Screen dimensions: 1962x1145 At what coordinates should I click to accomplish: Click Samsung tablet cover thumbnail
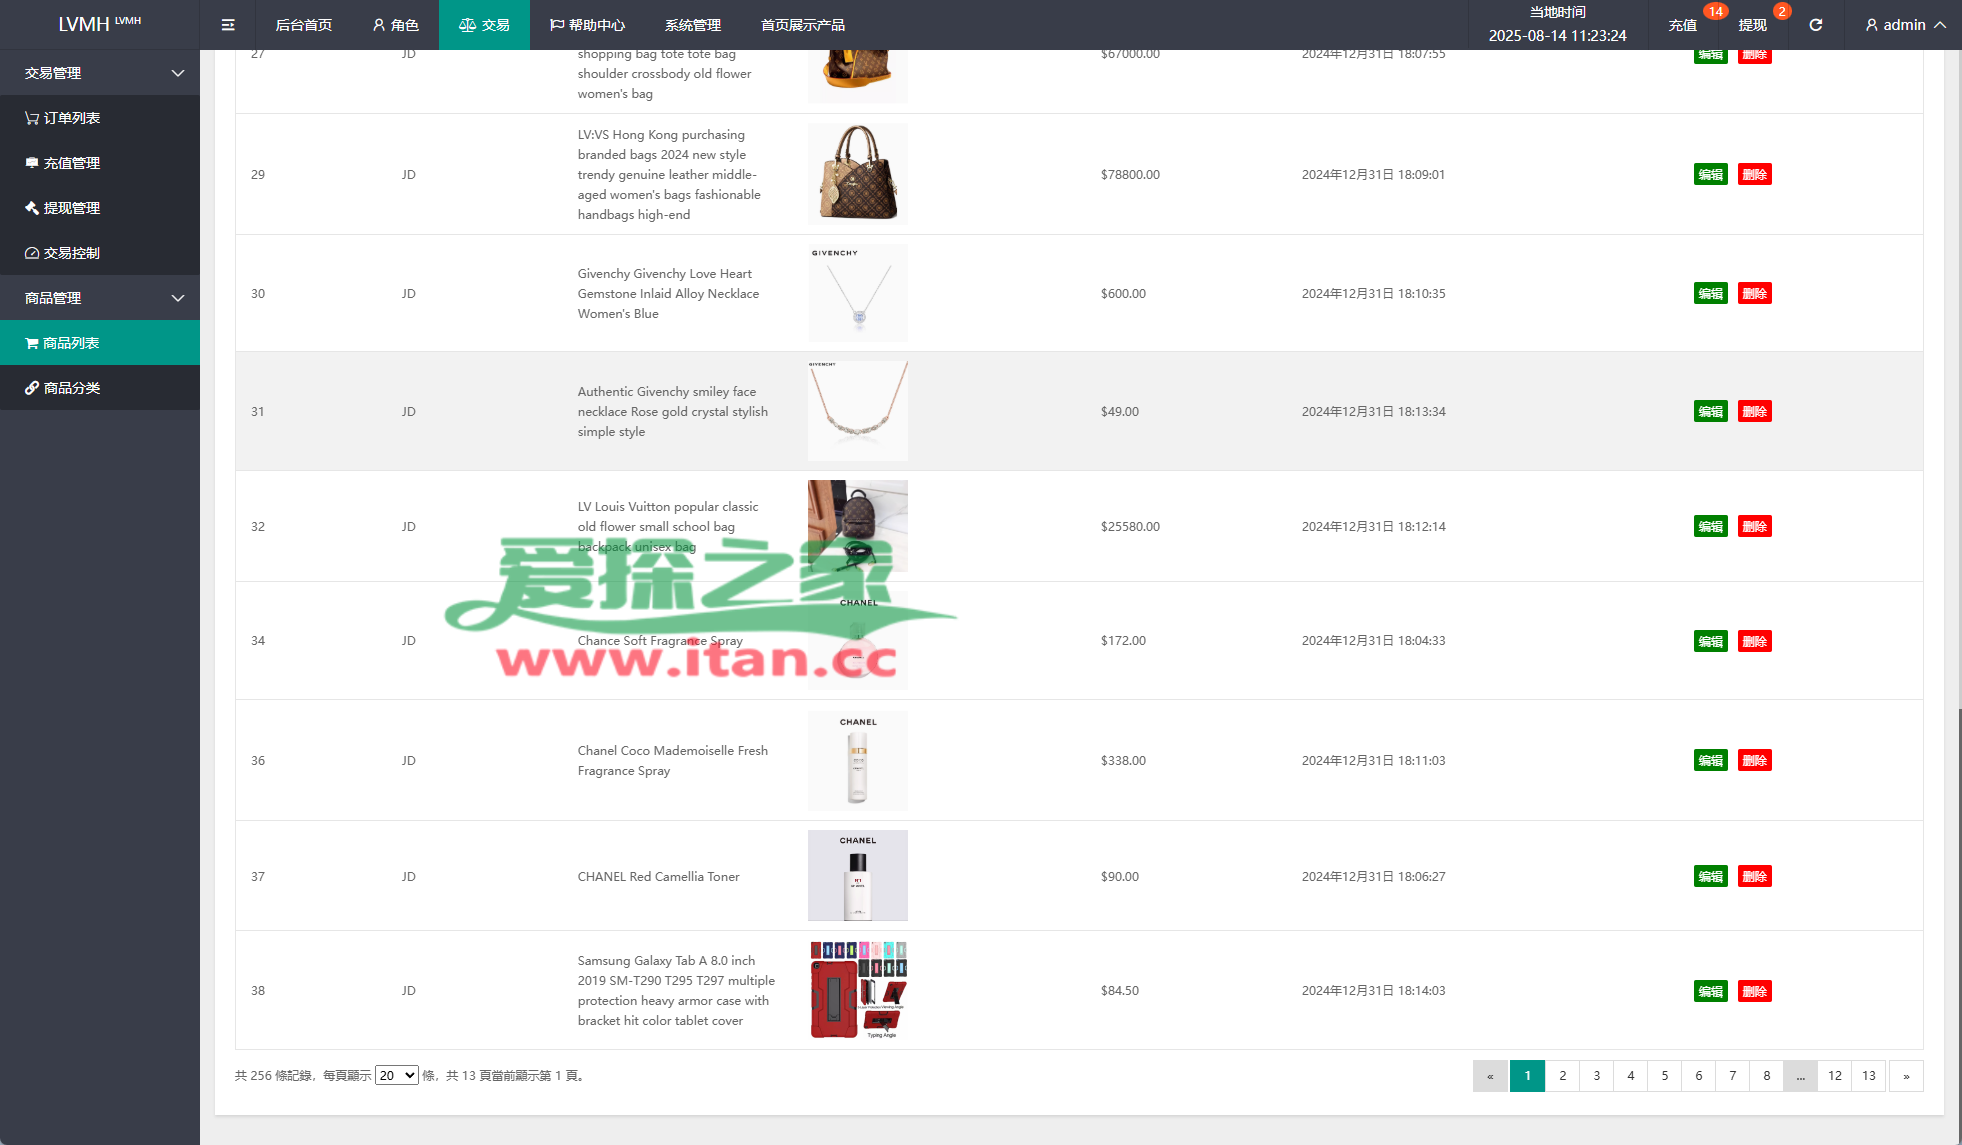pos(858,990)
